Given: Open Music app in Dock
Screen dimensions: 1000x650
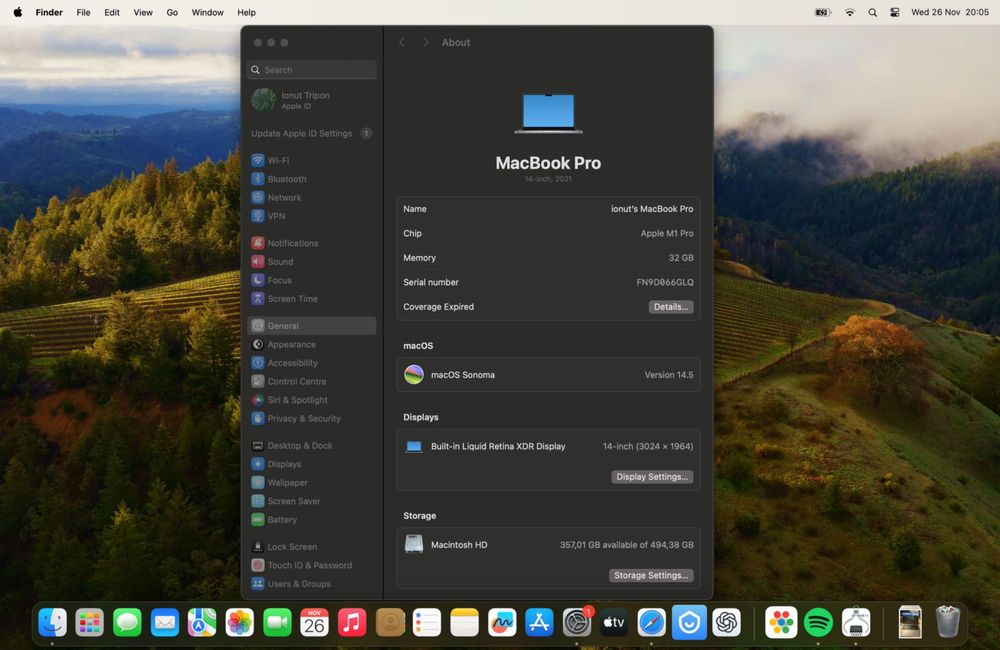Looking at the screenshot, I should pos(352,622).
